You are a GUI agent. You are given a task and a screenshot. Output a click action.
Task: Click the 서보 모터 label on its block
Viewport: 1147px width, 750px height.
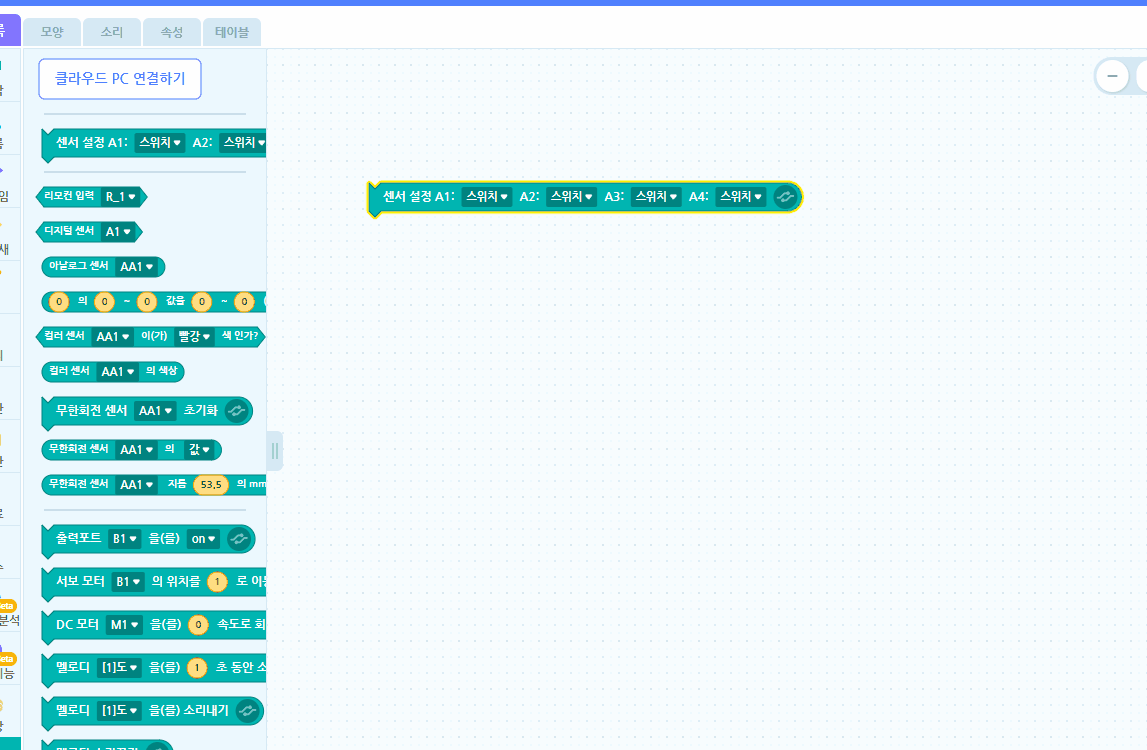[x=80, y=581]
